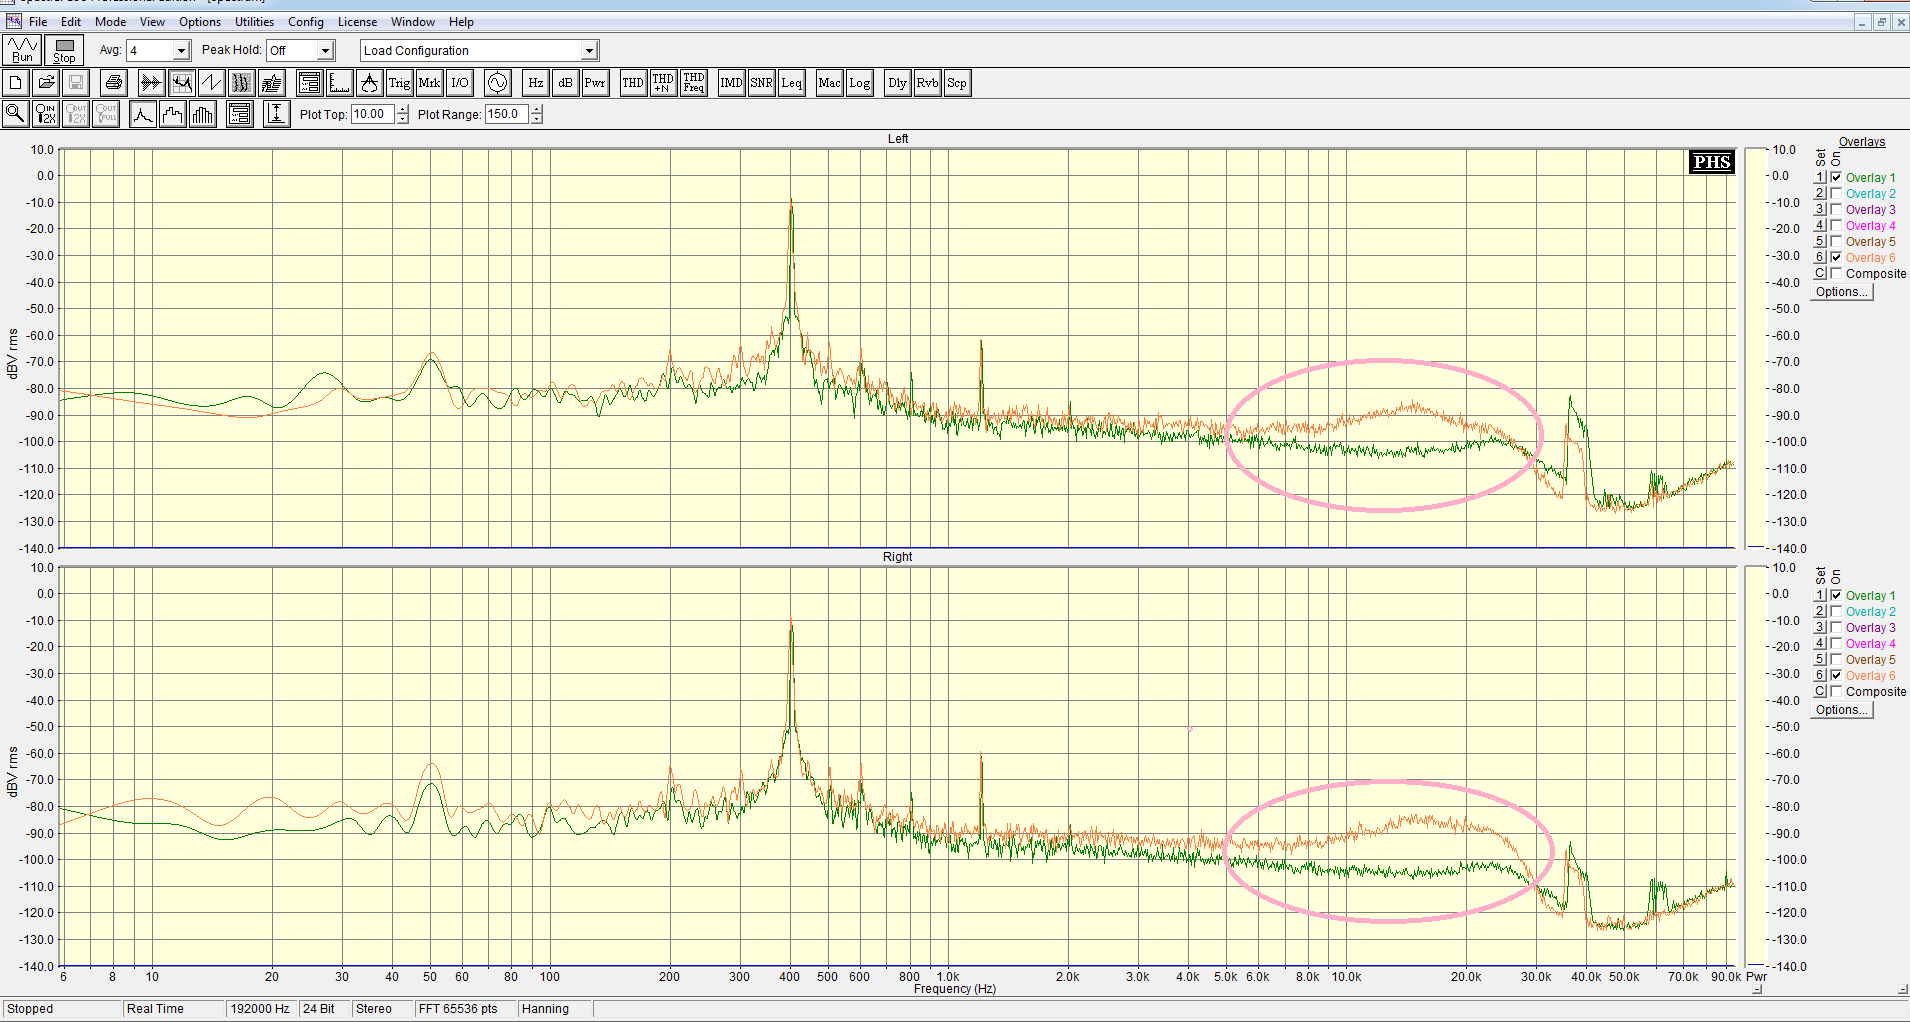Image resolution: width=1910 pixels, height=1022 pixels.
Task: Select the THD+N measurement tool
Action: click(663, 83)
